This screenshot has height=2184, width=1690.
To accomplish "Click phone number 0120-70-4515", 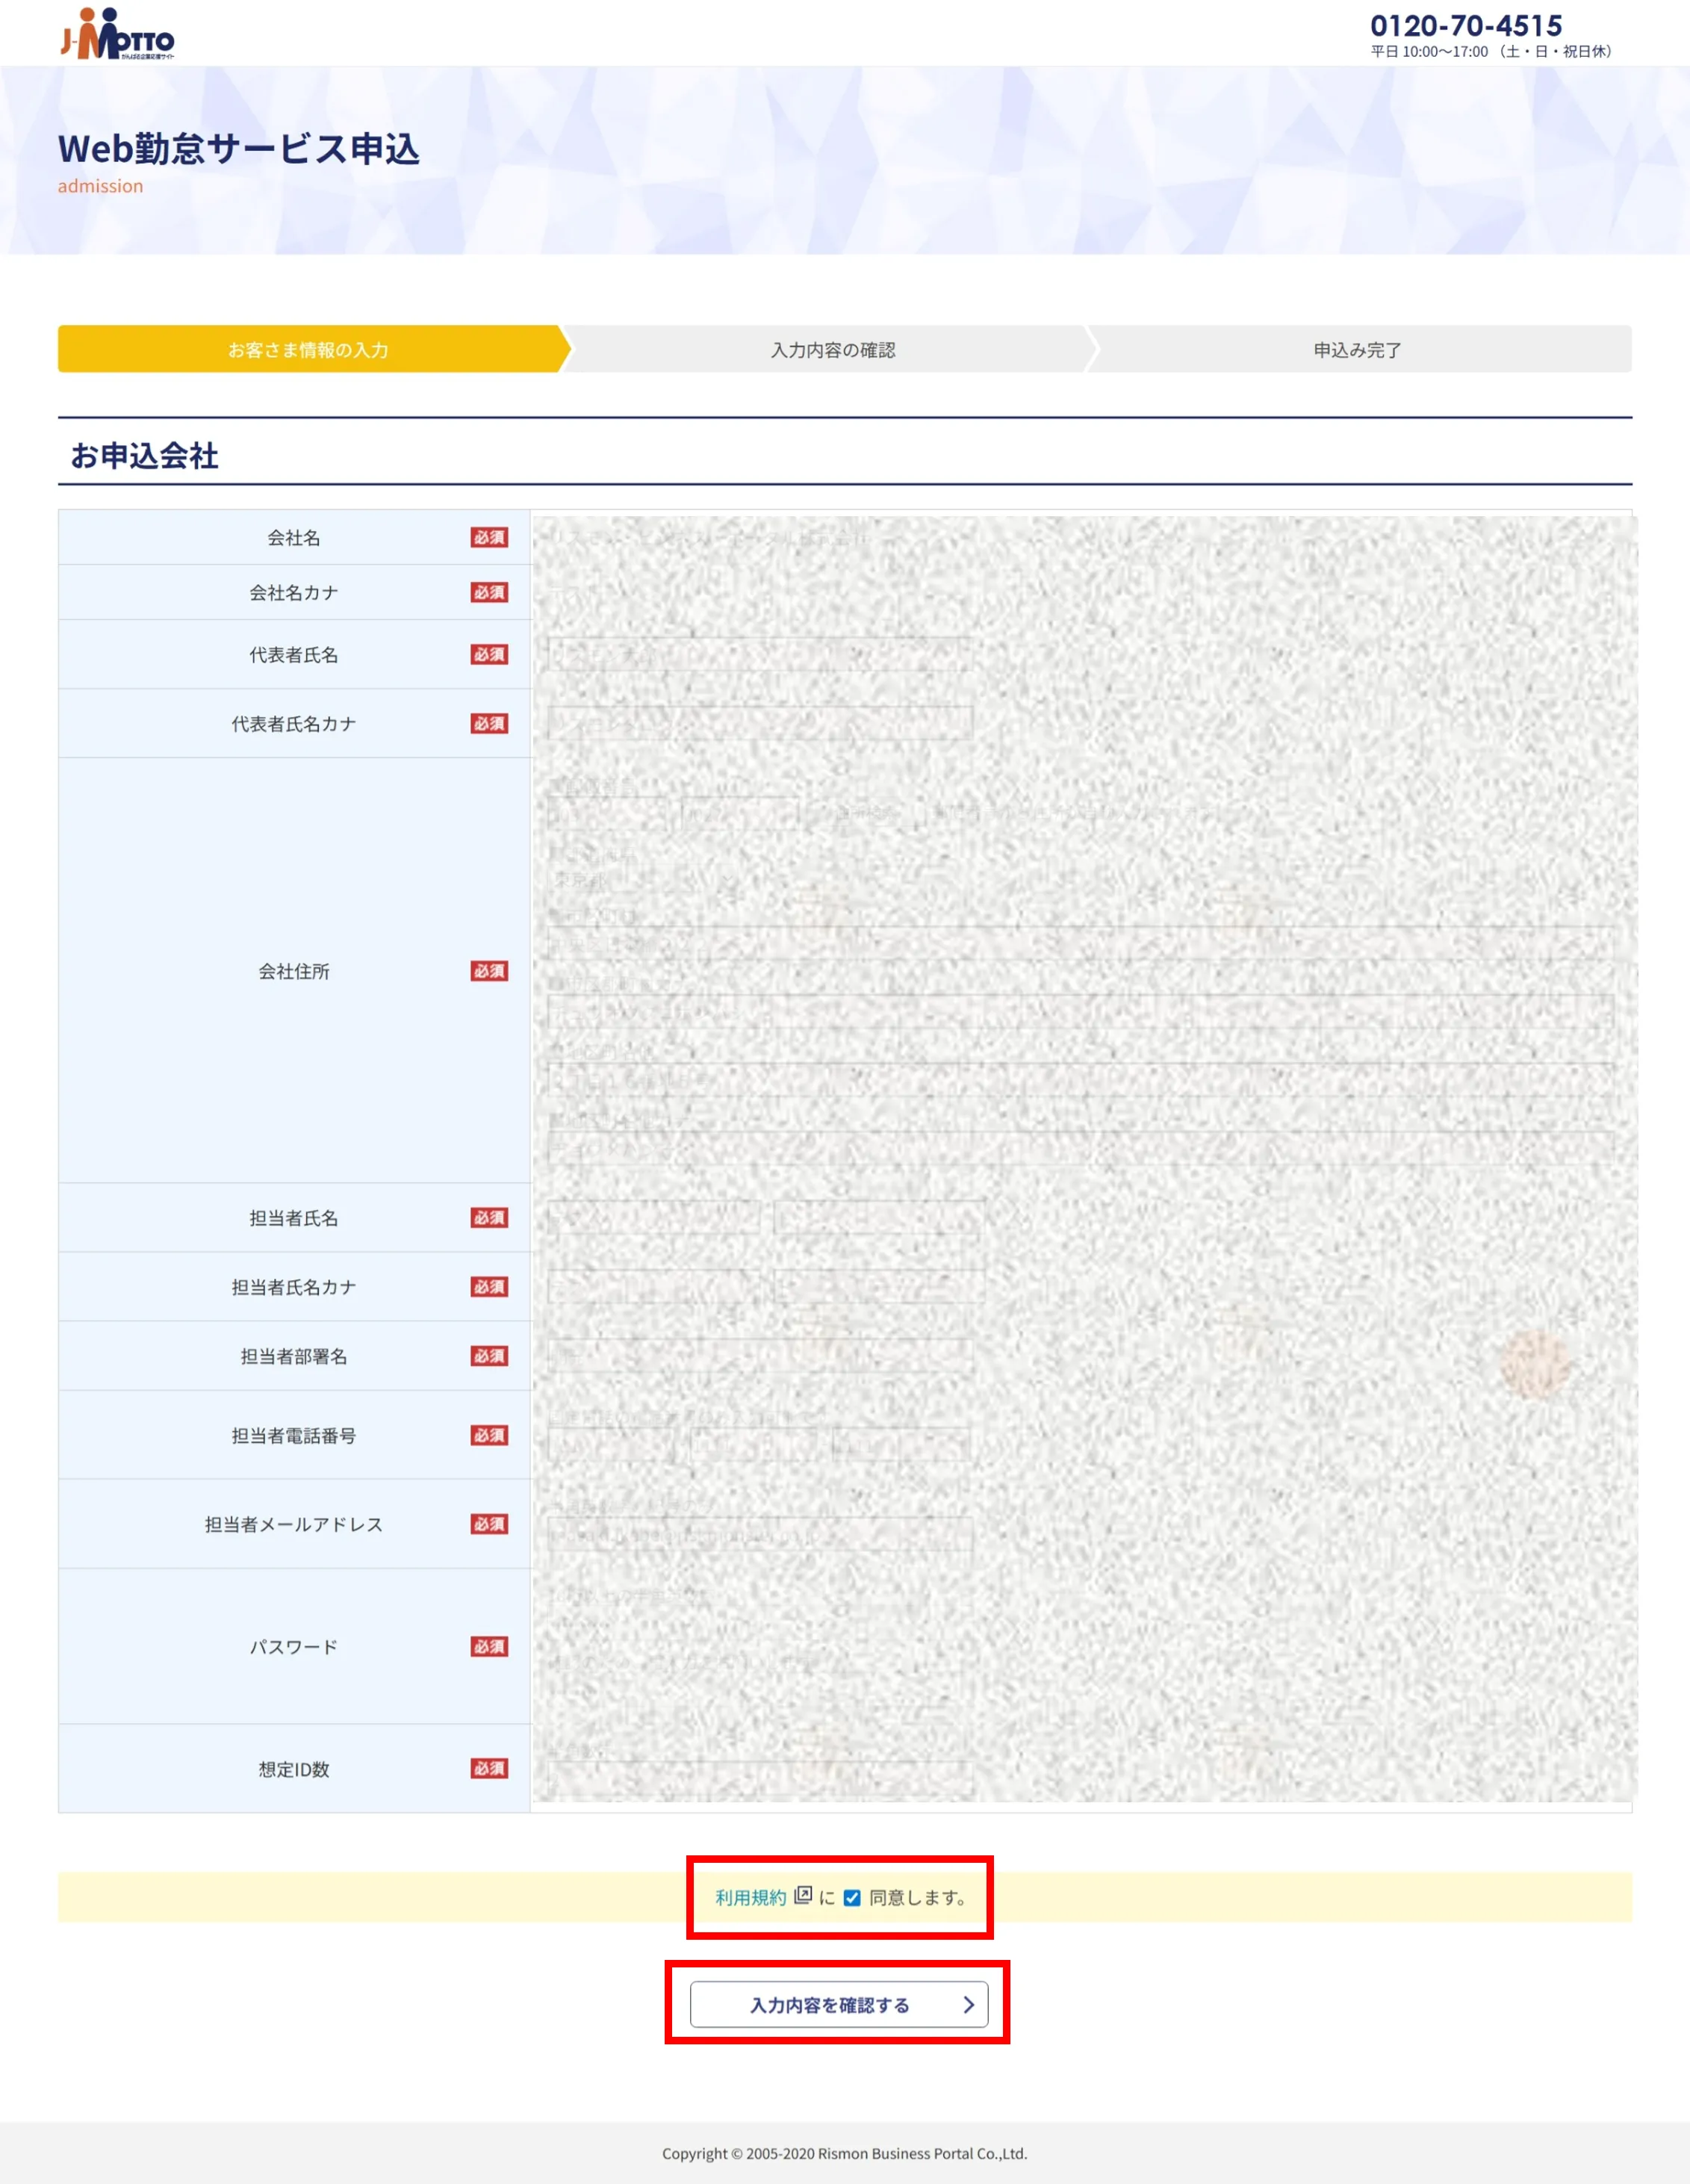I will pos(1466,25).
